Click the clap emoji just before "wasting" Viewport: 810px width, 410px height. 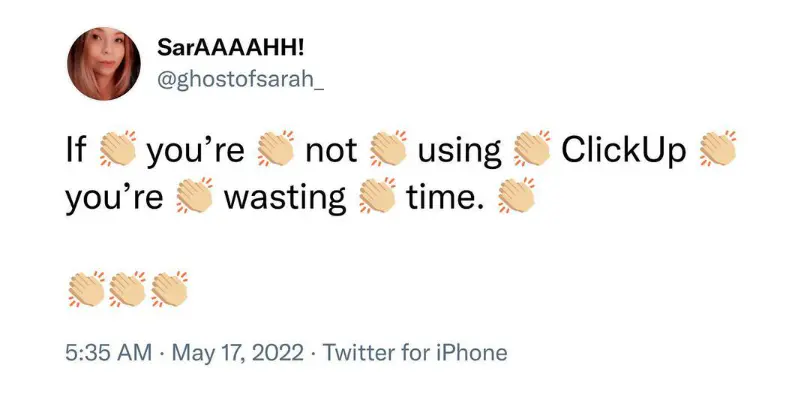(195, 196)
